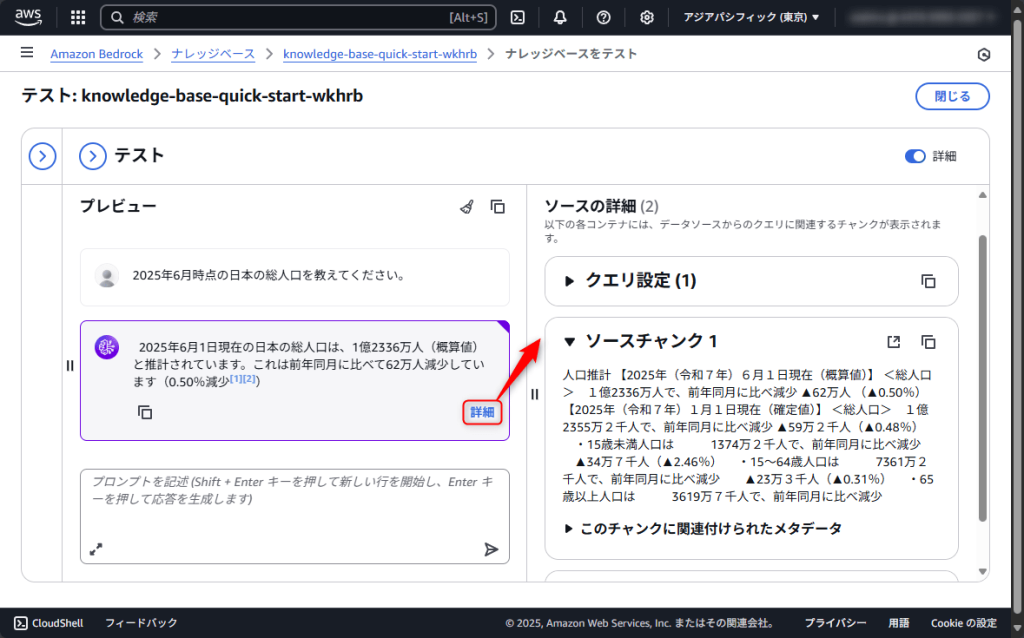Toggle the 詳細 switch off
The image size is (1024, 638).
[x=915, y=156]
